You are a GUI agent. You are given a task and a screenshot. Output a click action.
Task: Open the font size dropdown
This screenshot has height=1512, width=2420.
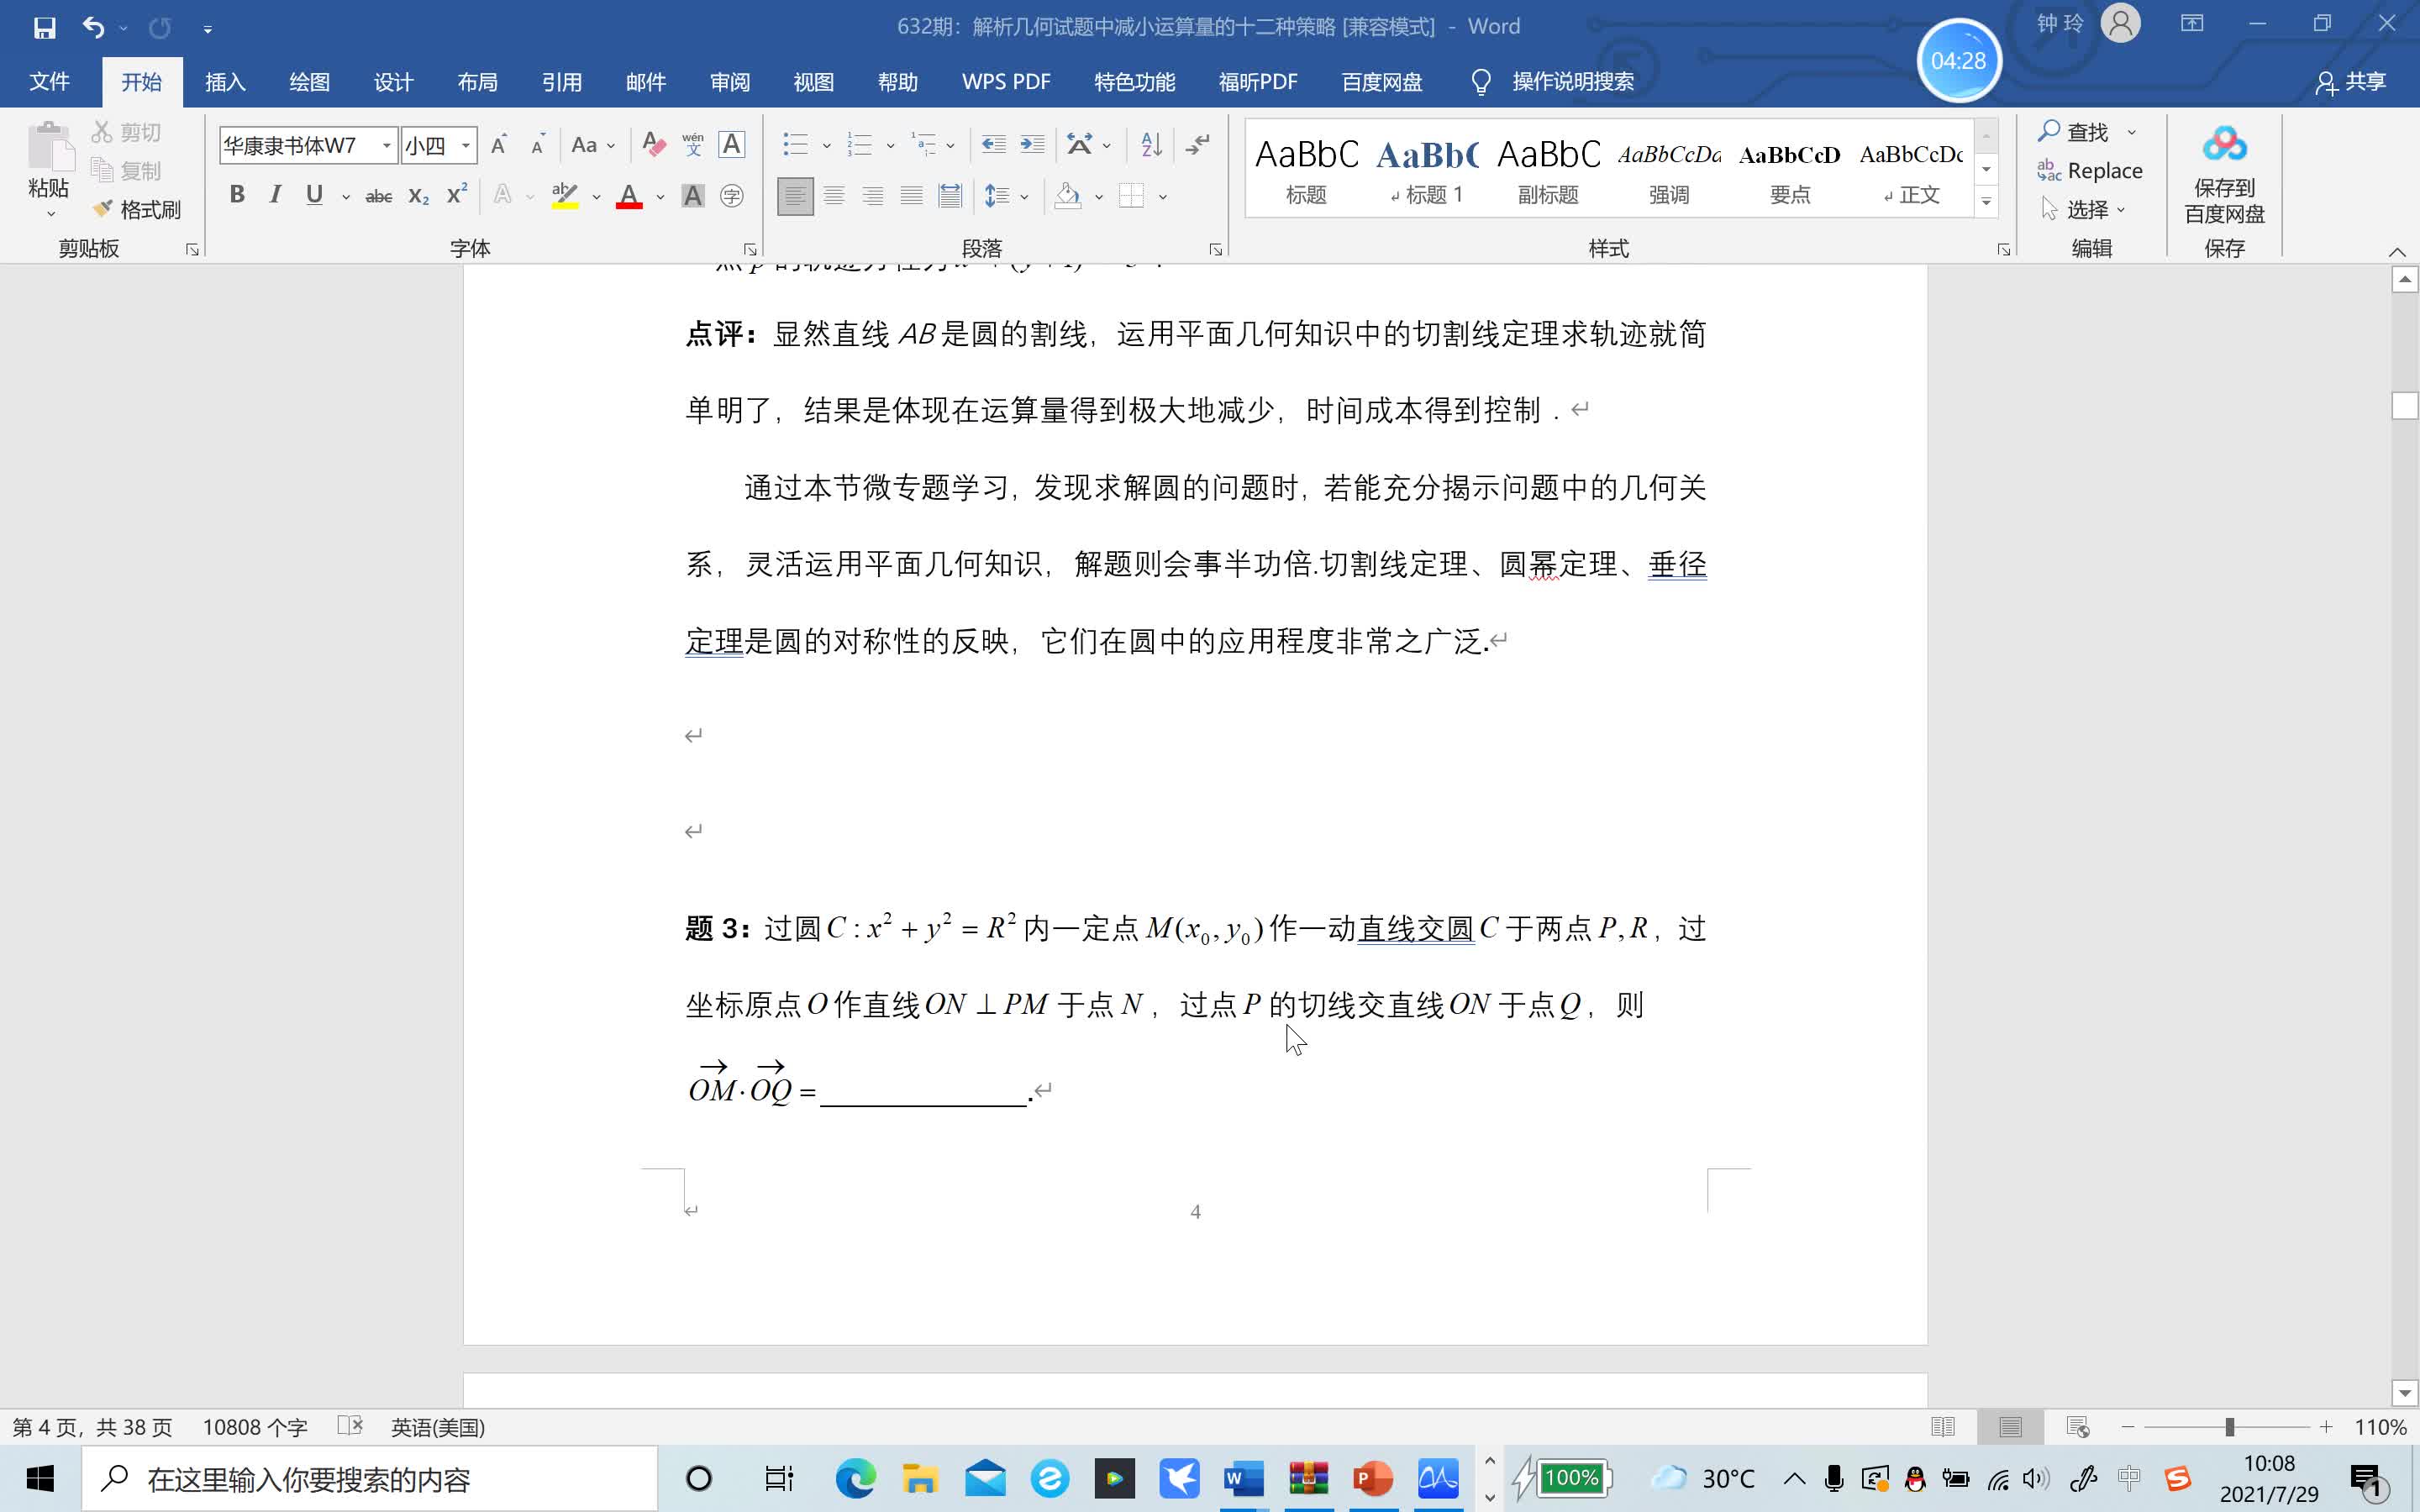(463, 144)
